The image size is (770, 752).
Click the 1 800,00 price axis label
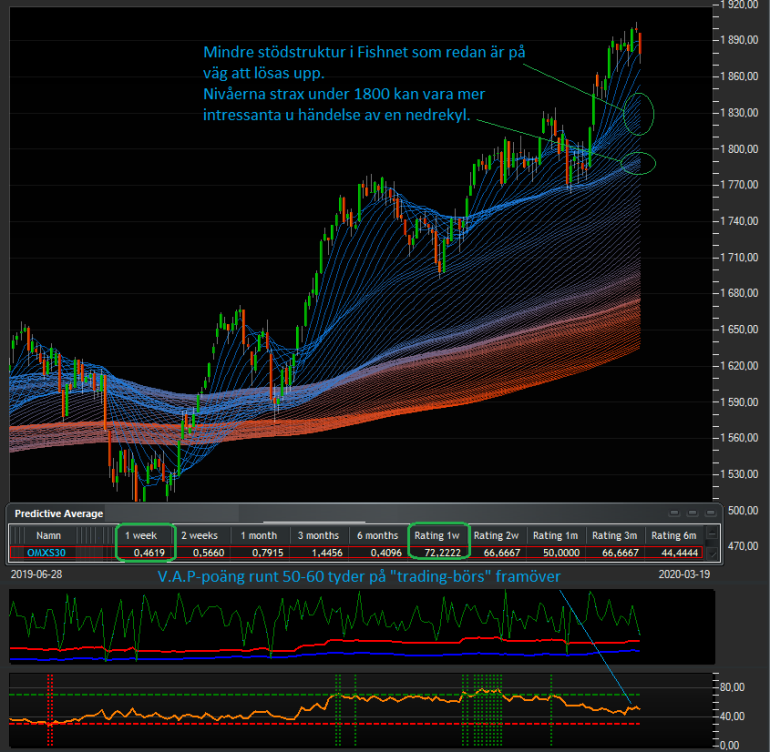tap(740, 149)
